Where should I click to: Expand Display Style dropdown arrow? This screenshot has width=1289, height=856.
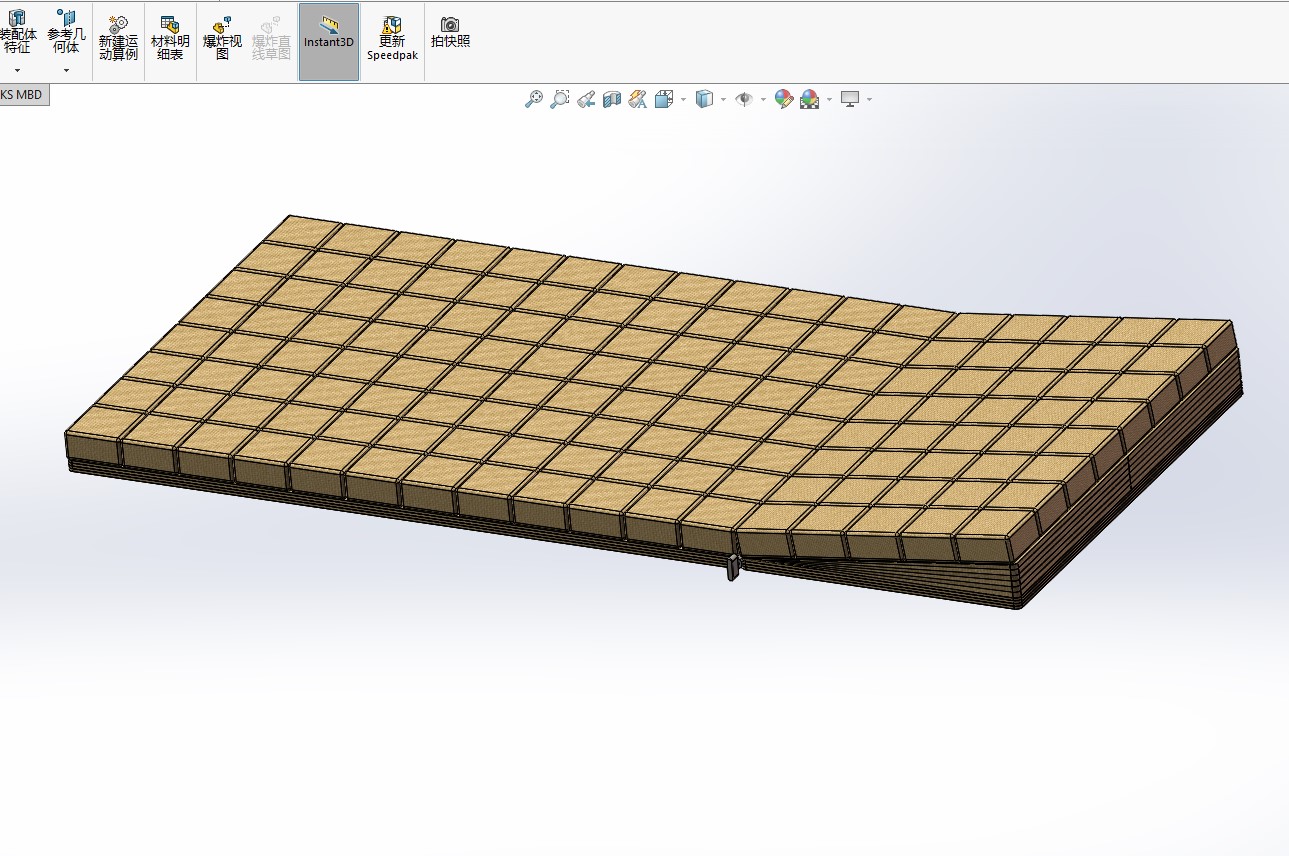pyautogui.click(x=723, y=99)
